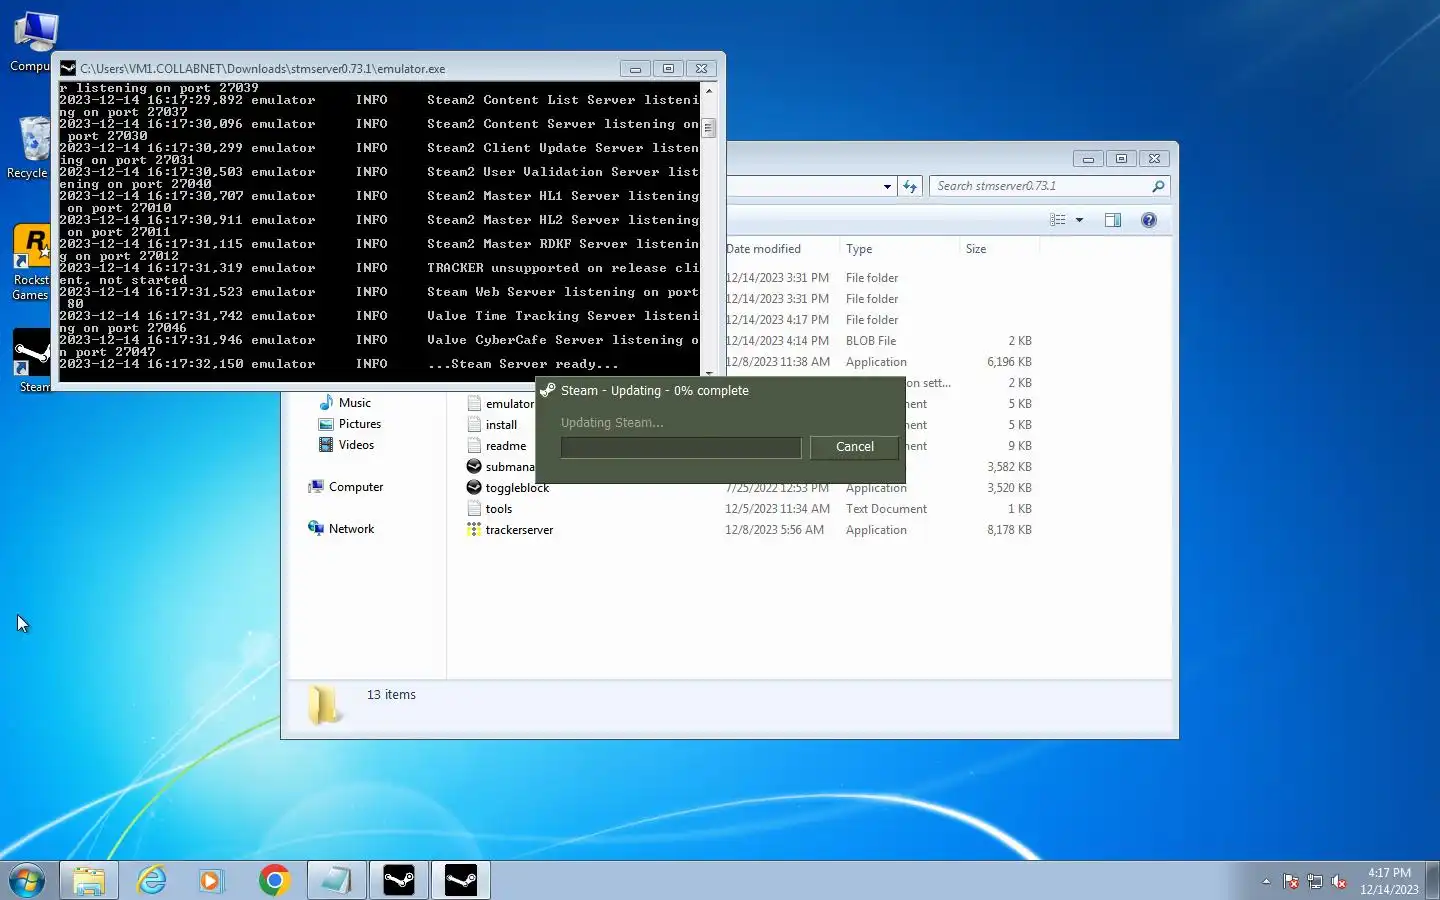1440x900 pixels.
Task: Show hidden system tray icons
Action: pyautogui.click(x=1266, y=881)
